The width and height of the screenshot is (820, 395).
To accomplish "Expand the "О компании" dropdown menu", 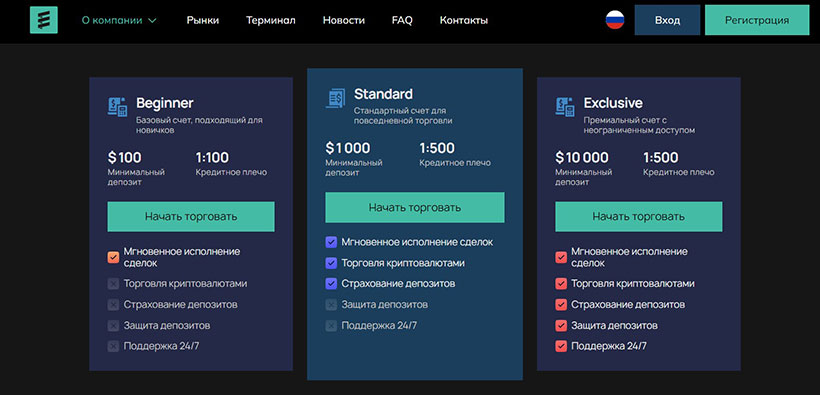I will point(119,20).
